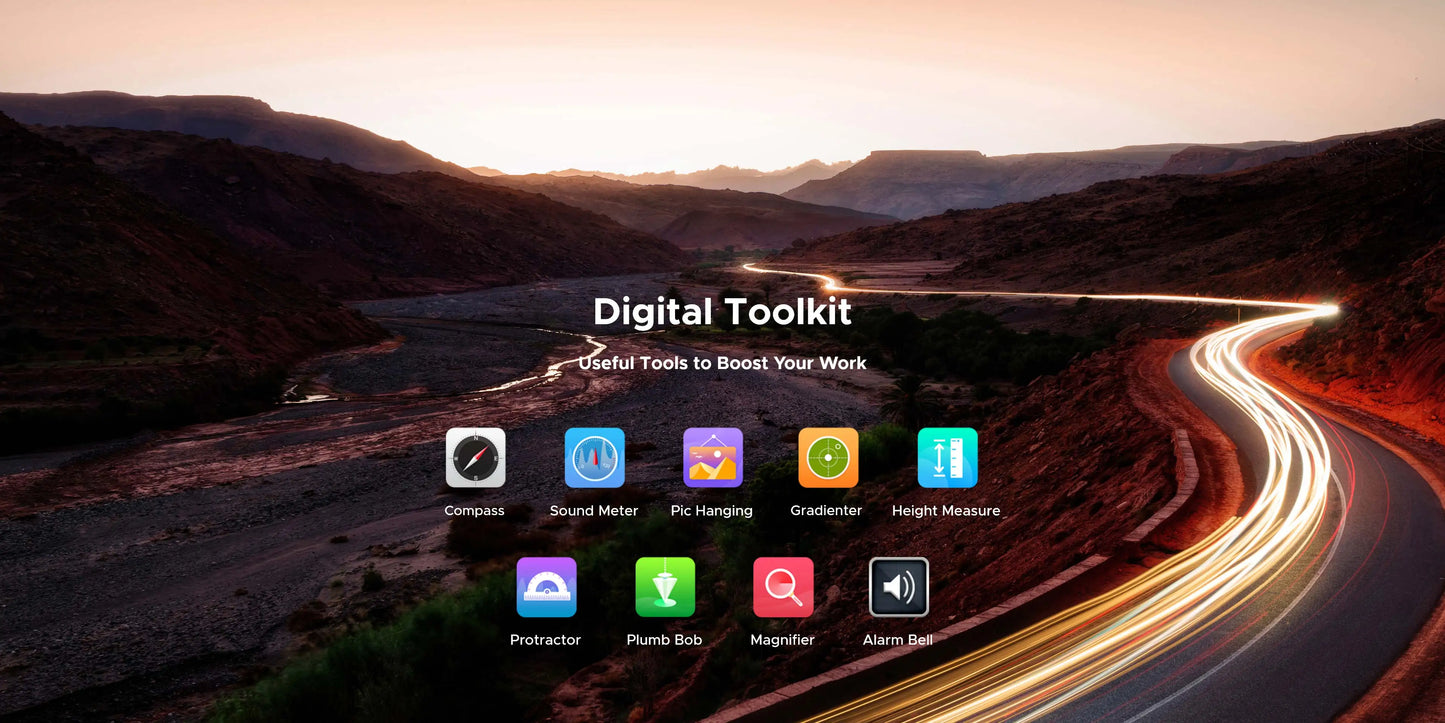Click the "Sound Meter" text label
1445x723 pixels.
(594, 511)
